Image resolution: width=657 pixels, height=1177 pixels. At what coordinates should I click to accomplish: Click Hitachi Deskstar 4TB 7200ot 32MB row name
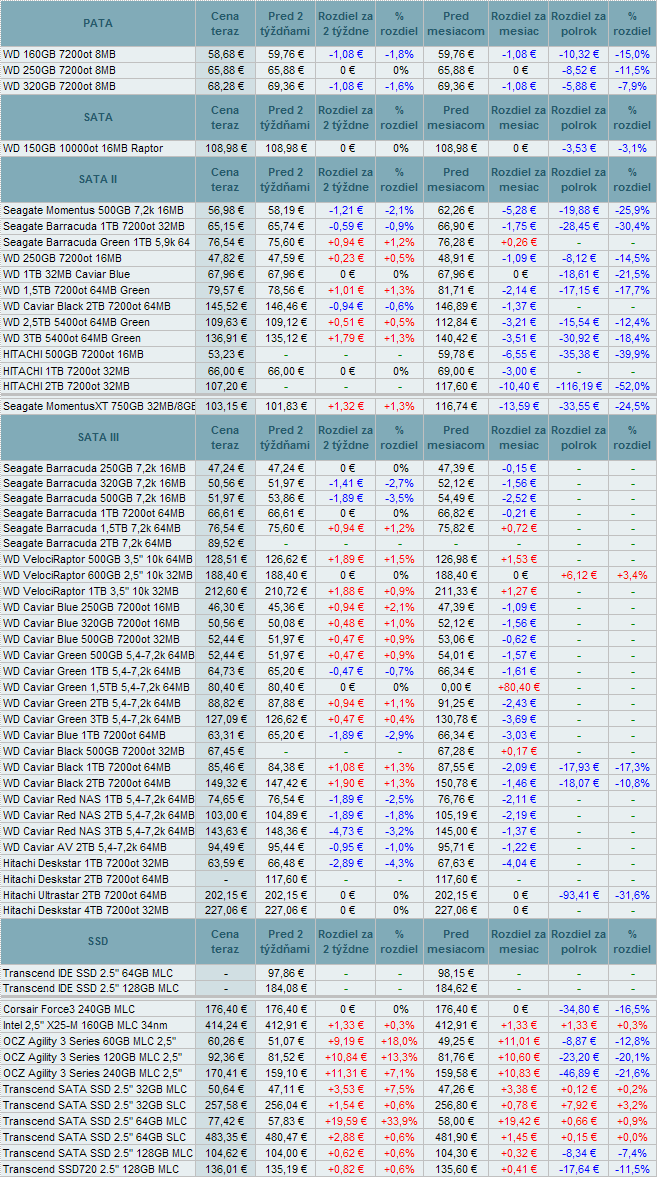point(86,911)
